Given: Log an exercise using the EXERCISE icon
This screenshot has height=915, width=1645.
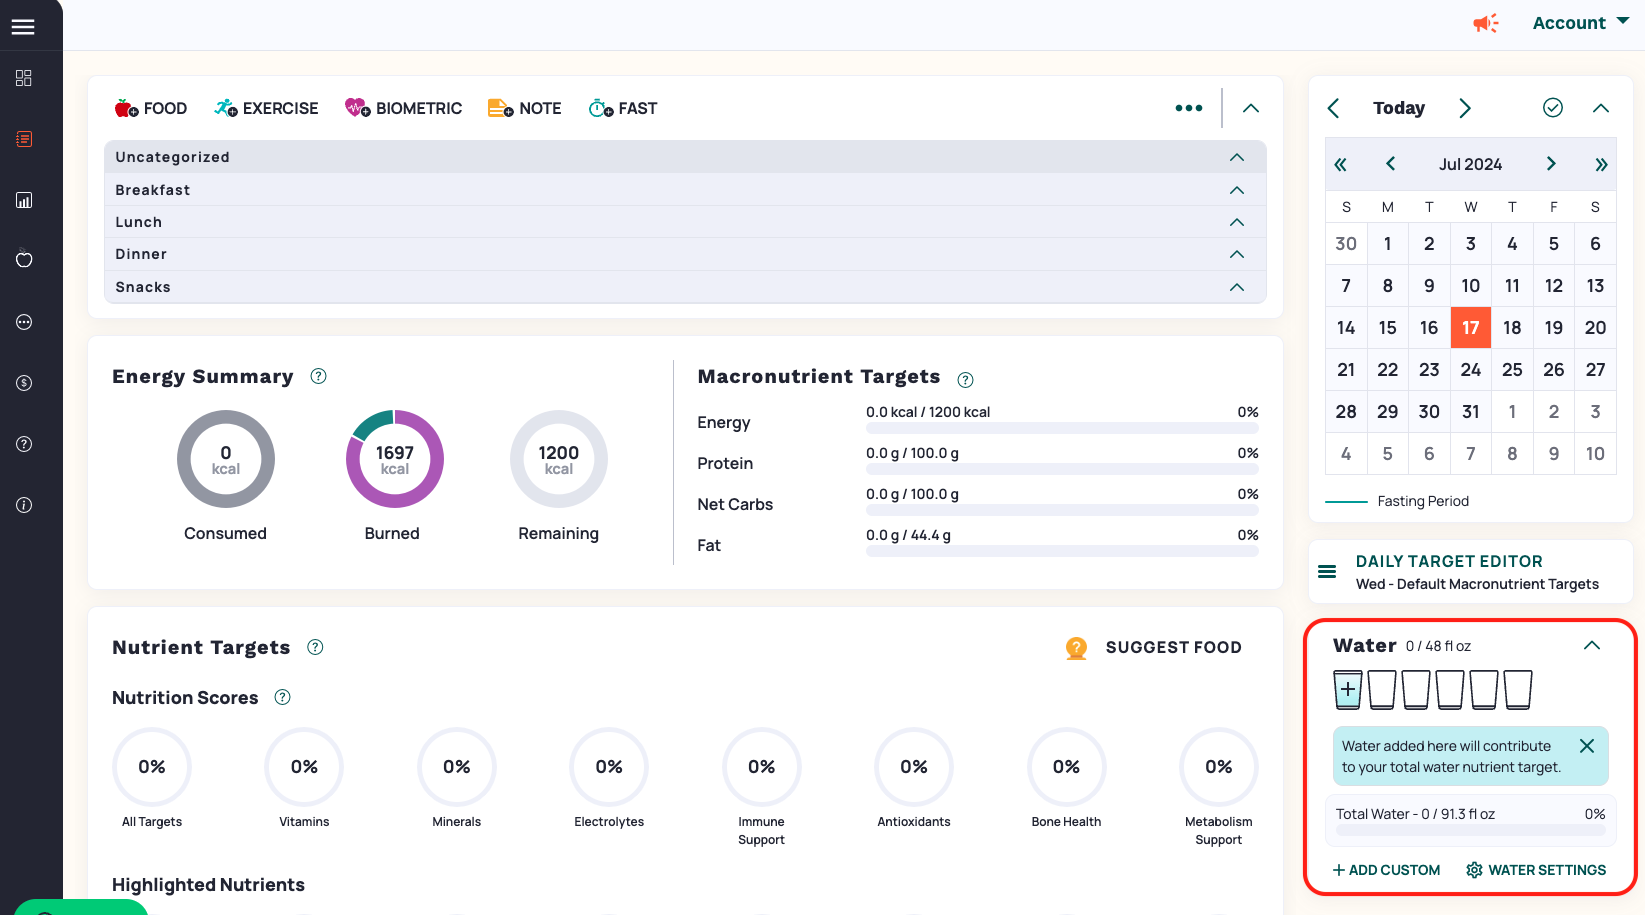Looking at the screenshot, I should (224, 107).
